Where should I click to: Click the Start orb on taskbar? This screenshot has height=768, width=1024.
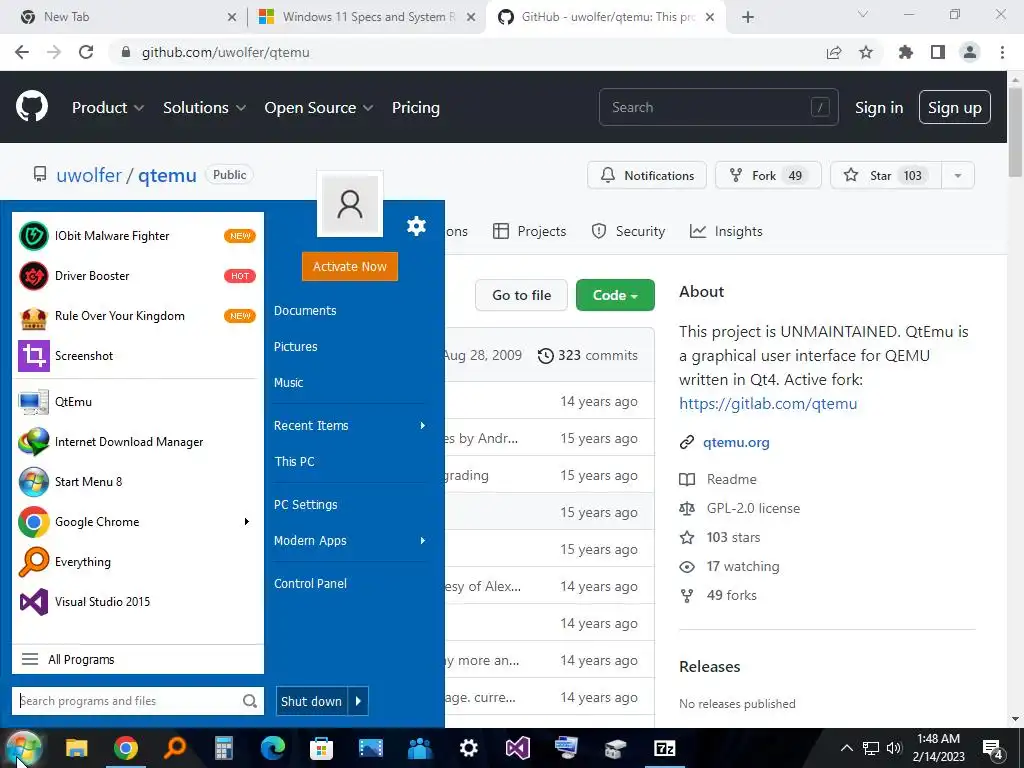pyautogui.click(x=25, y=748)
